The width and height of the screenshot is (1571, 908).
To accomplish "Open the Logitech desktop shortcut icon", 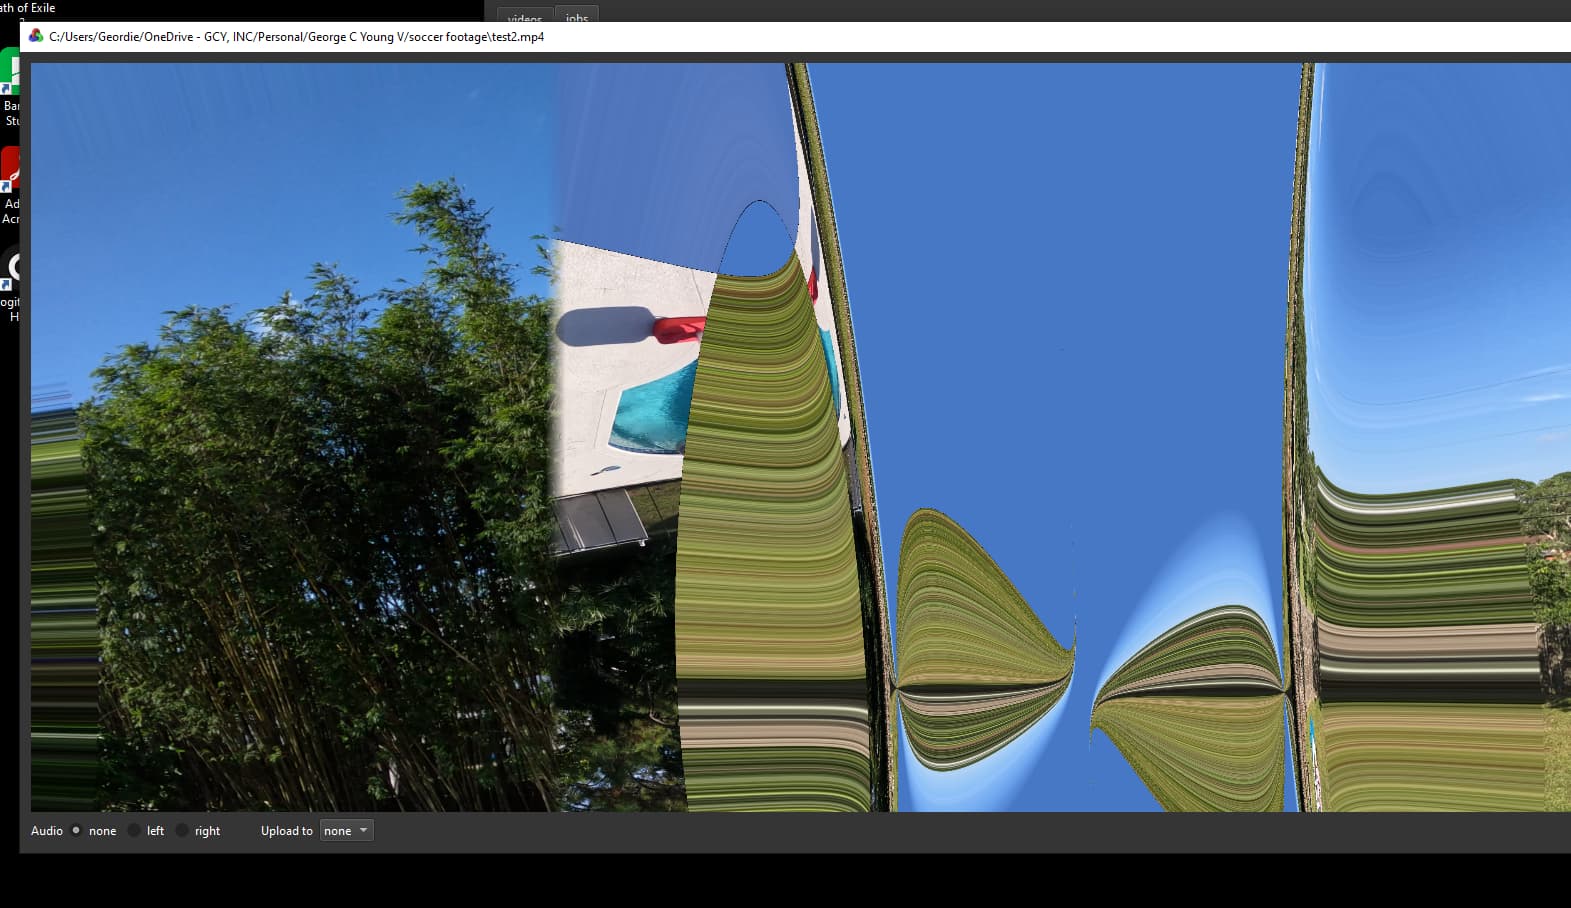I will tap(12, 267).
